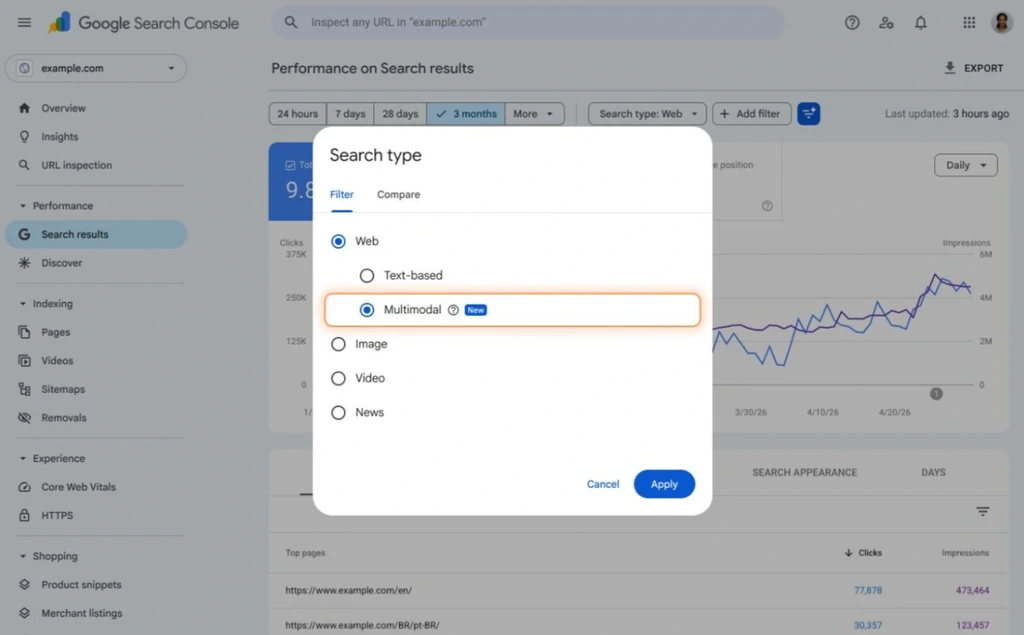This screenshot has height=635, width=1024.
Task: Open the account profile avatar
Action: [1001, 22]
